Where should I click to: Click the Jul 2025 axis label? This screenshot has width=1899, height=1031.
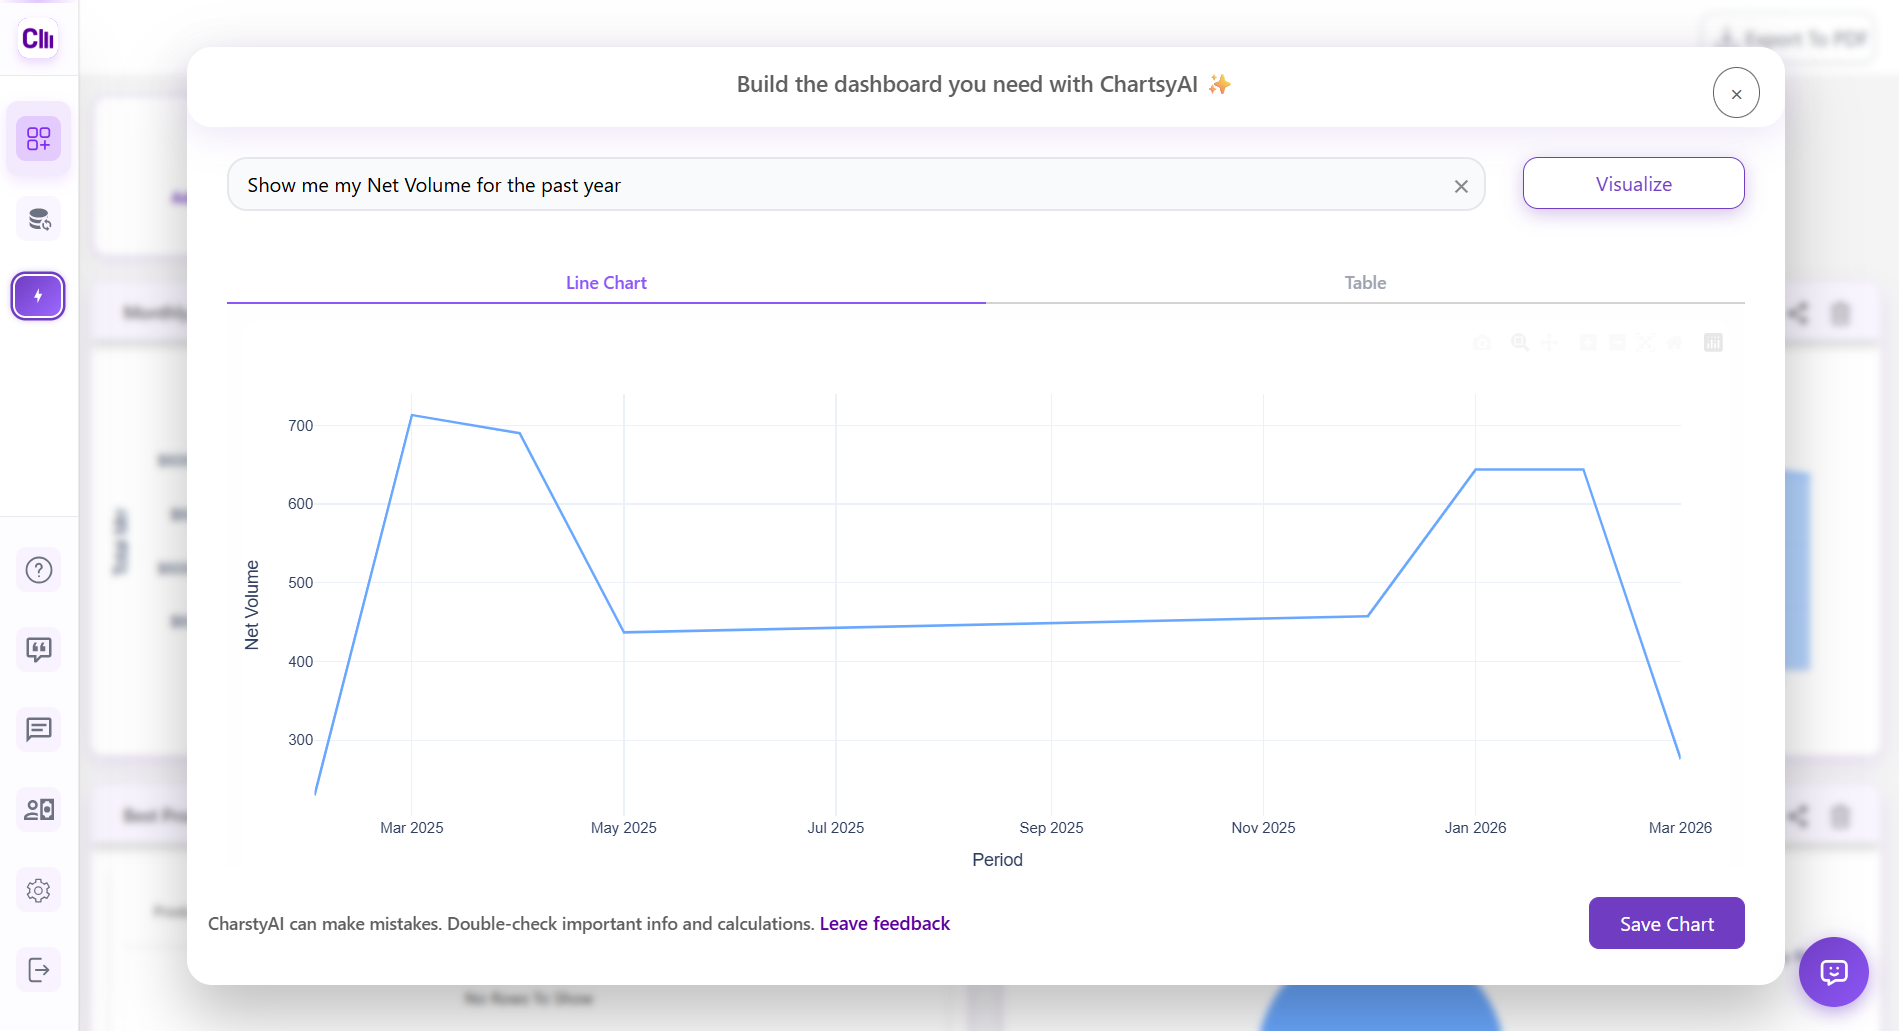(x=835, y=828)
